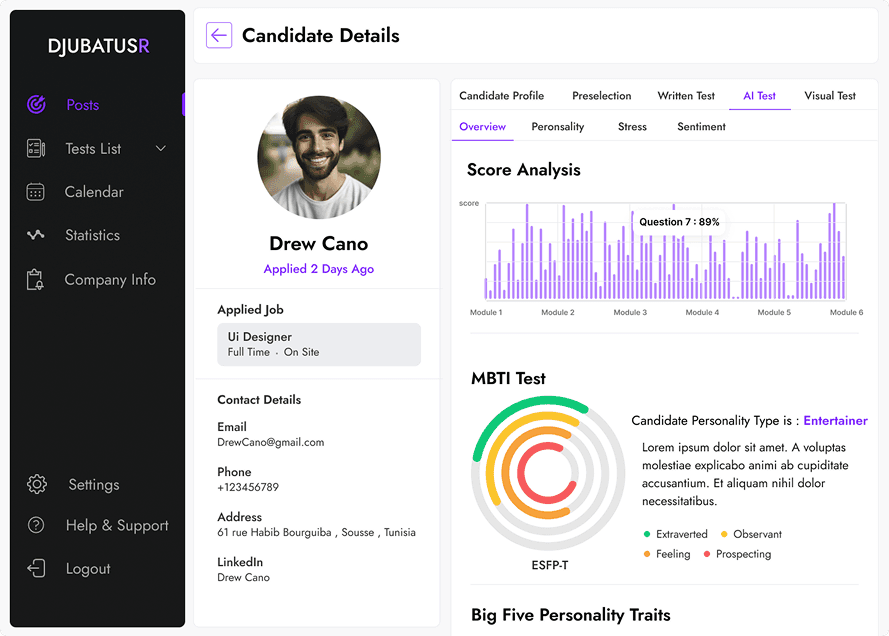Click the MBTI Test heading
The image size is (889, 636).
[x=509, y=378]
